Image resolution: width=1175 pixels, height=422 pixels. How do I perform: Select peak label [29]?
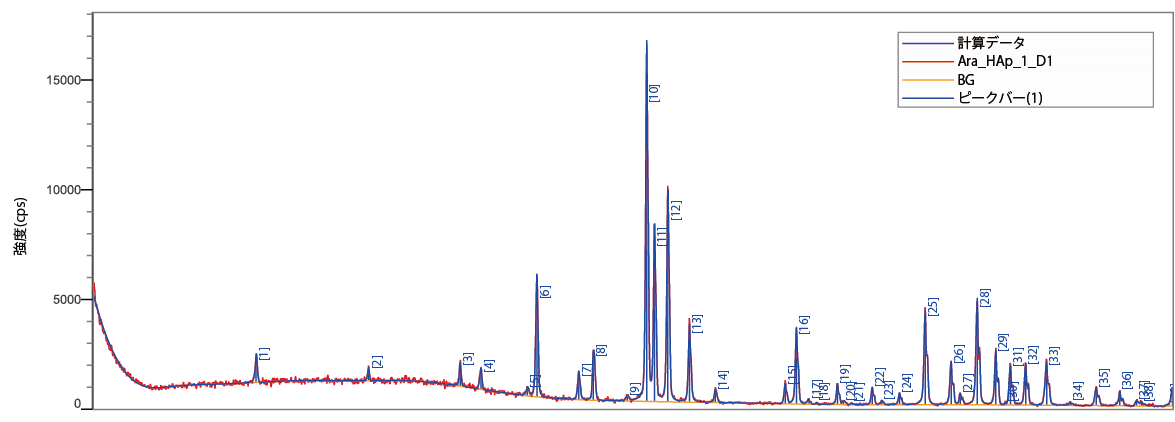(1003, 343)
